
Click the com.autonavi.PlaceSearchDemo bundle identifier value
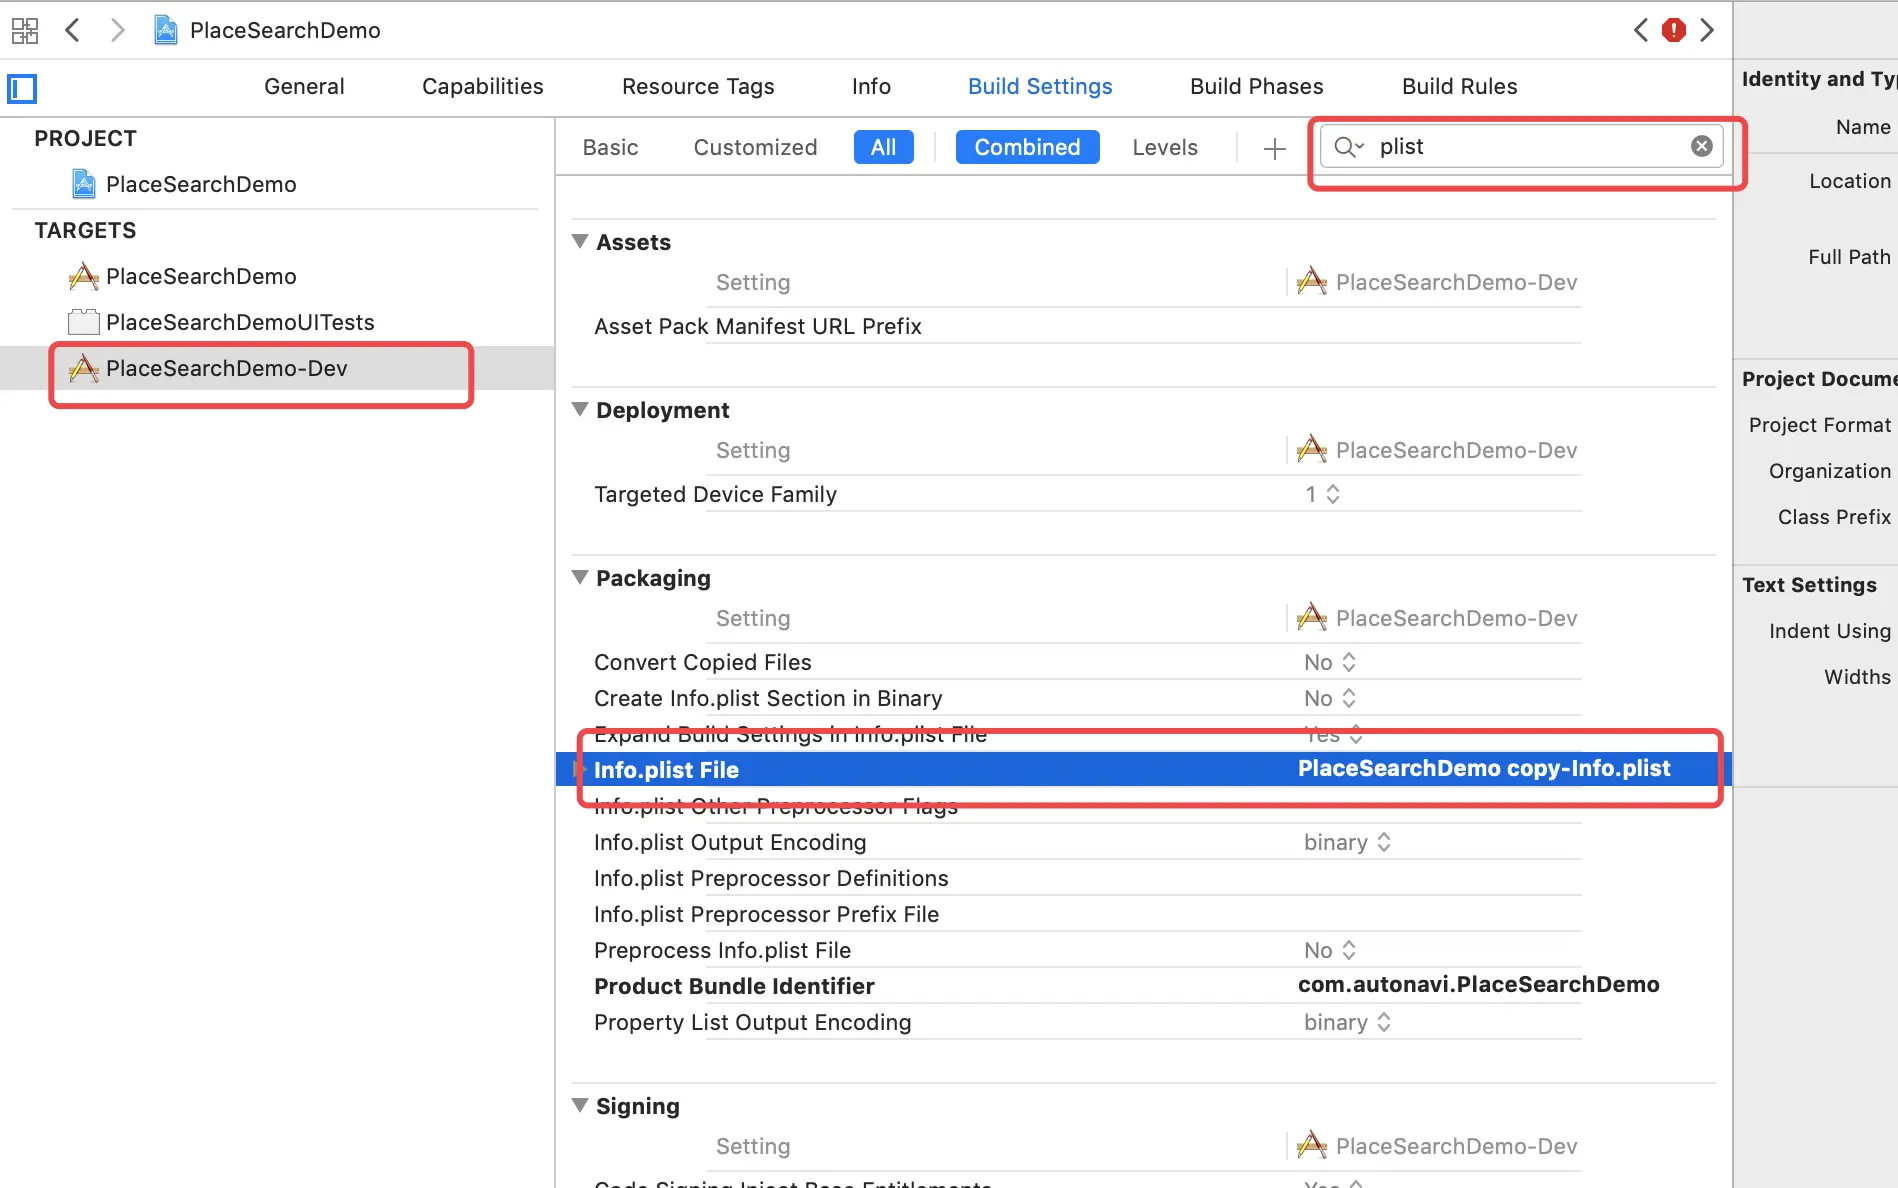pos(1478,985)
